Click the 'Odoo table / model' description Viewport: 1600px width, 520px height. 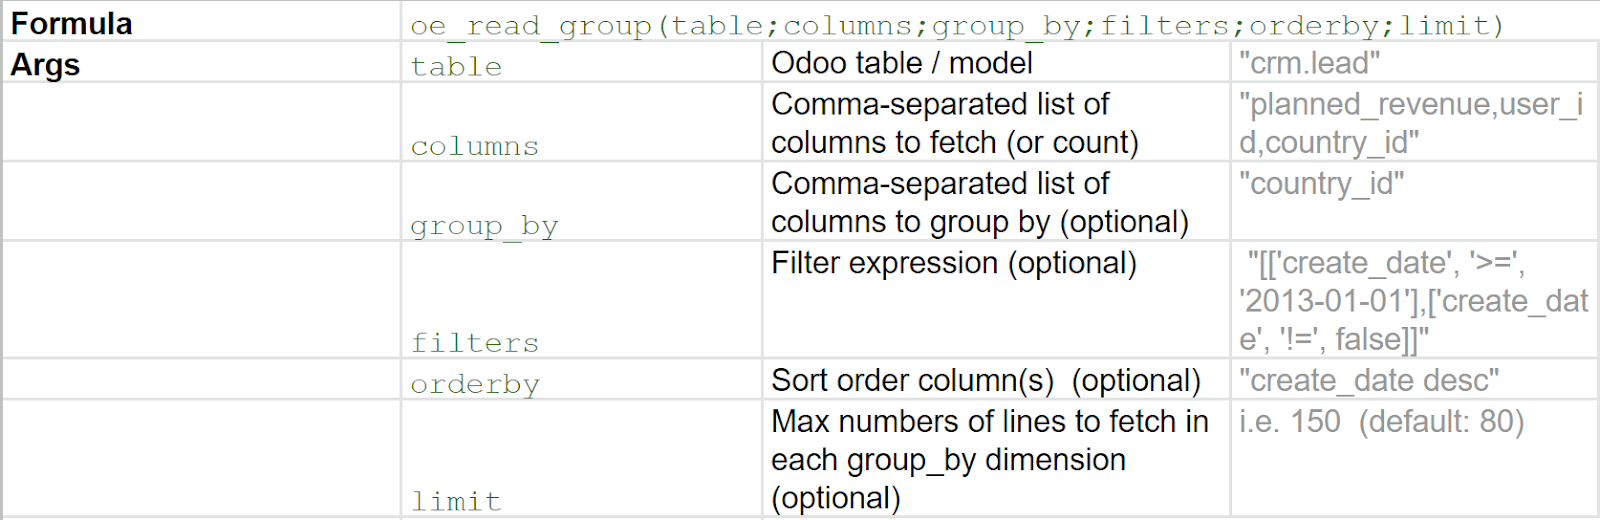tap(901, 63)
